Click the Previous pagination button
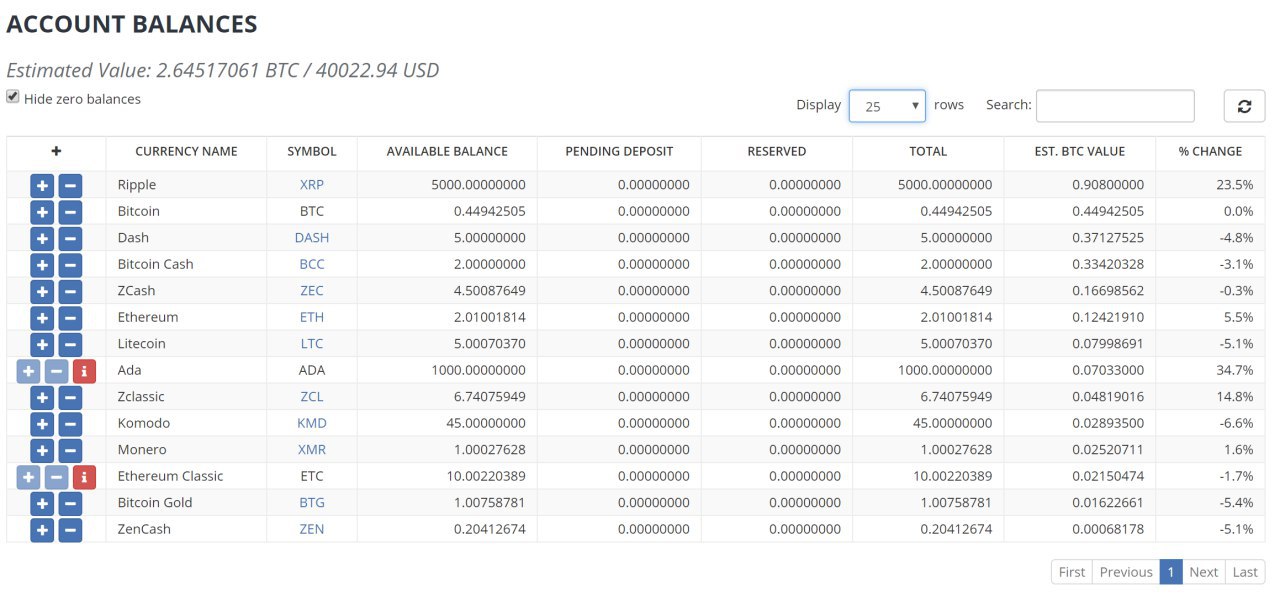Image resolution: width=1280 pixels, height=606 pixels. [x=1126, y=572]
